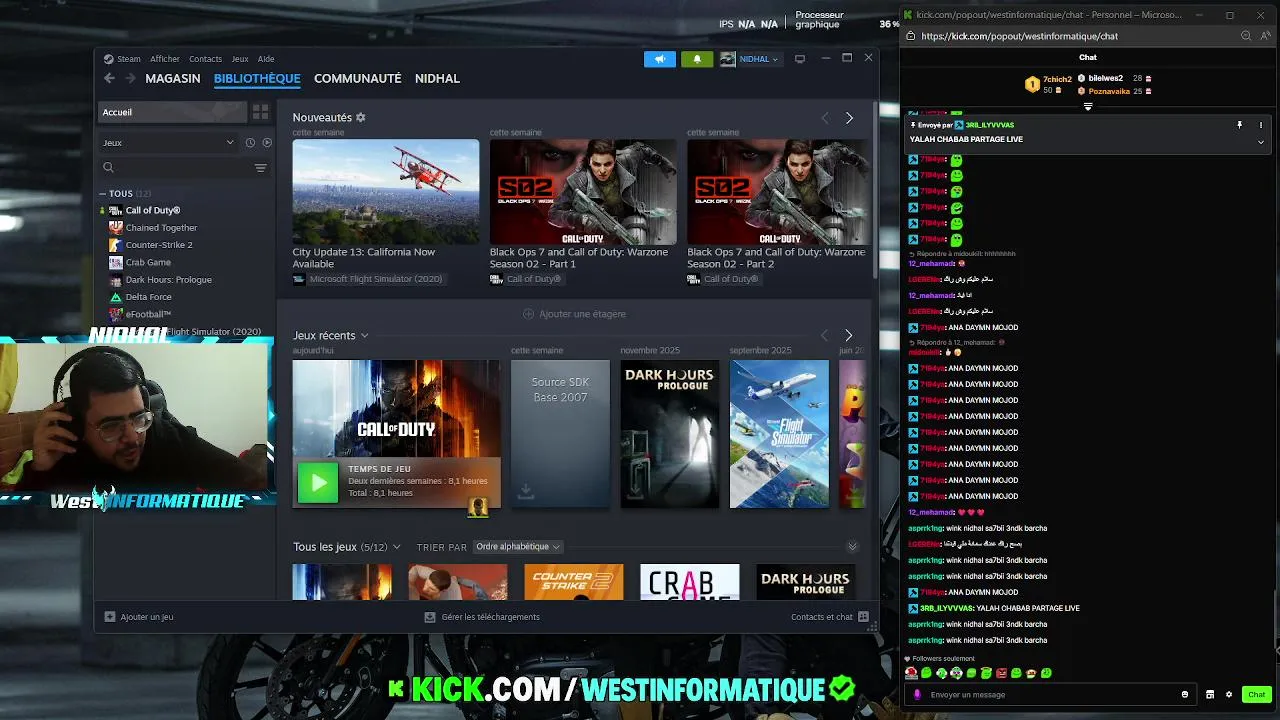Open the emoji picker in chat input
1280x720 pixels.
click(1185, 695)
